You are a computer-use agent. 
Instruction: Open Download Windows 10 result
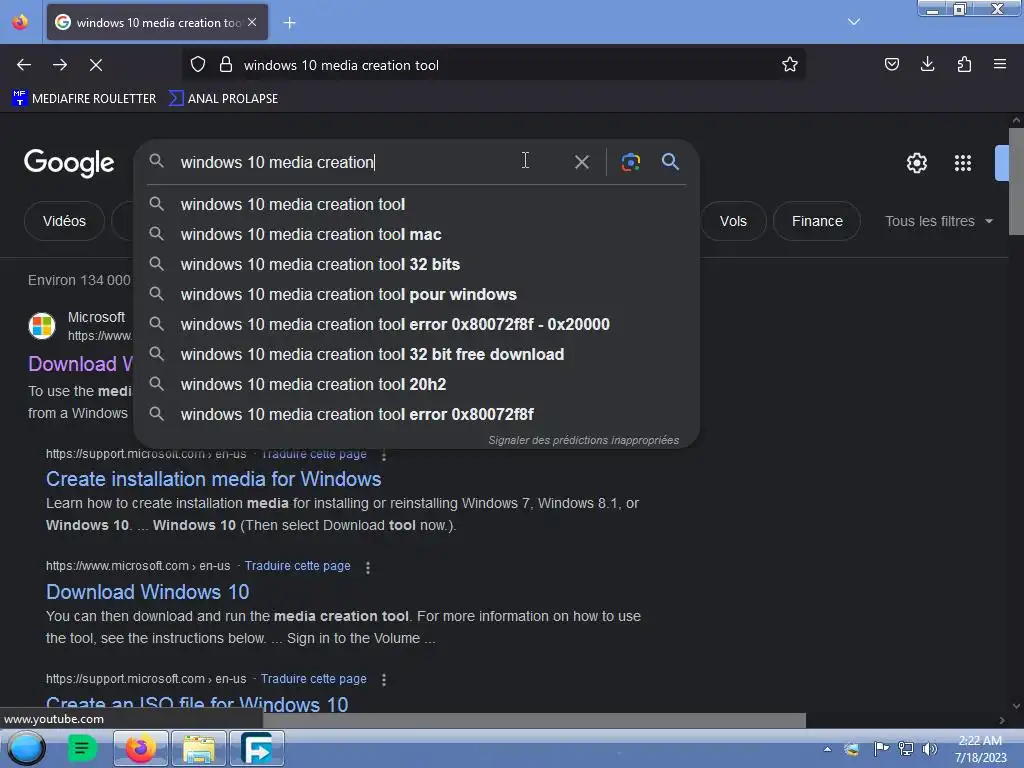[x=148, y=592]
